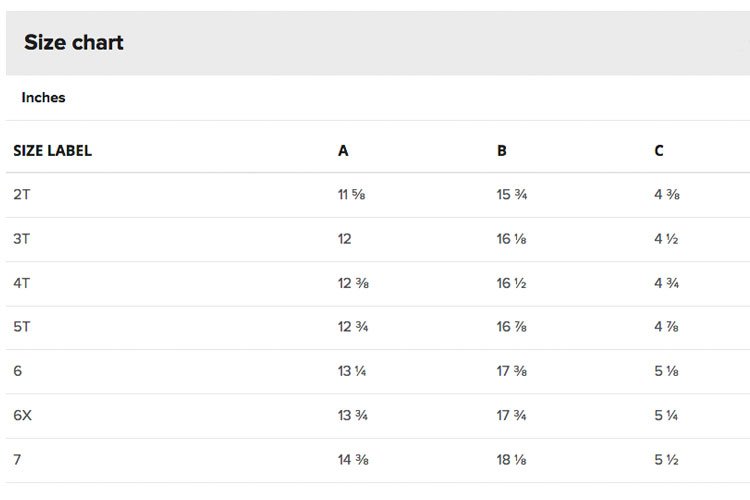
Task: Click the 13 ¼ value in the size 6 row
Action: [x=352, y=371]
